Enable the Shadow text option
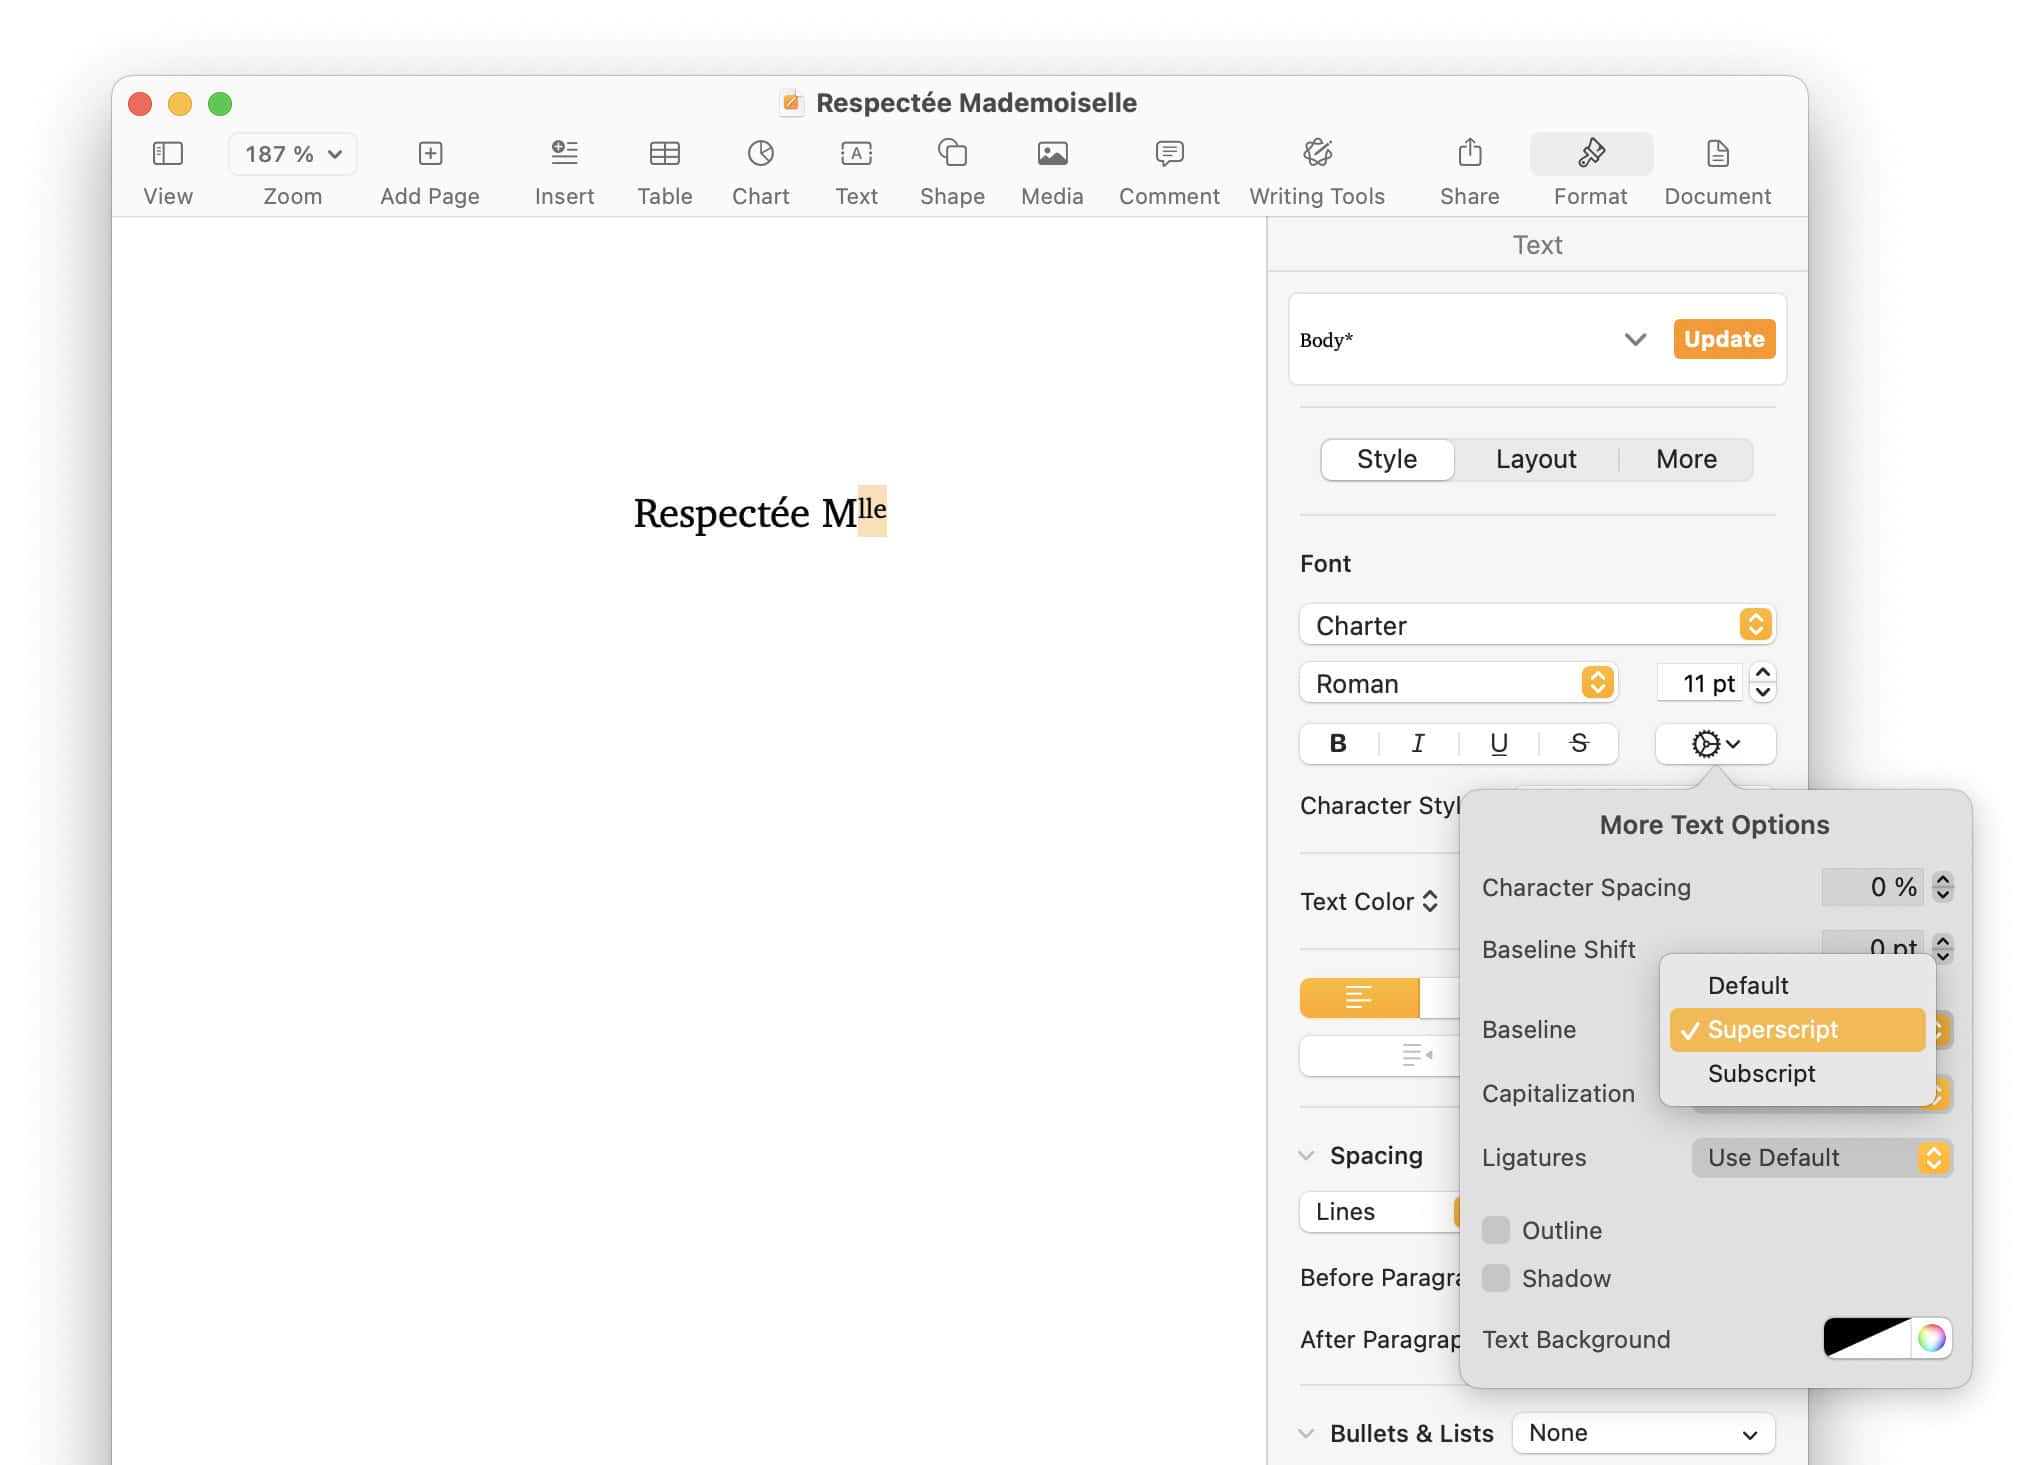The width and height of the screenshot is (2044, 1465). pyautogui.click(x=1497, y=1278)
